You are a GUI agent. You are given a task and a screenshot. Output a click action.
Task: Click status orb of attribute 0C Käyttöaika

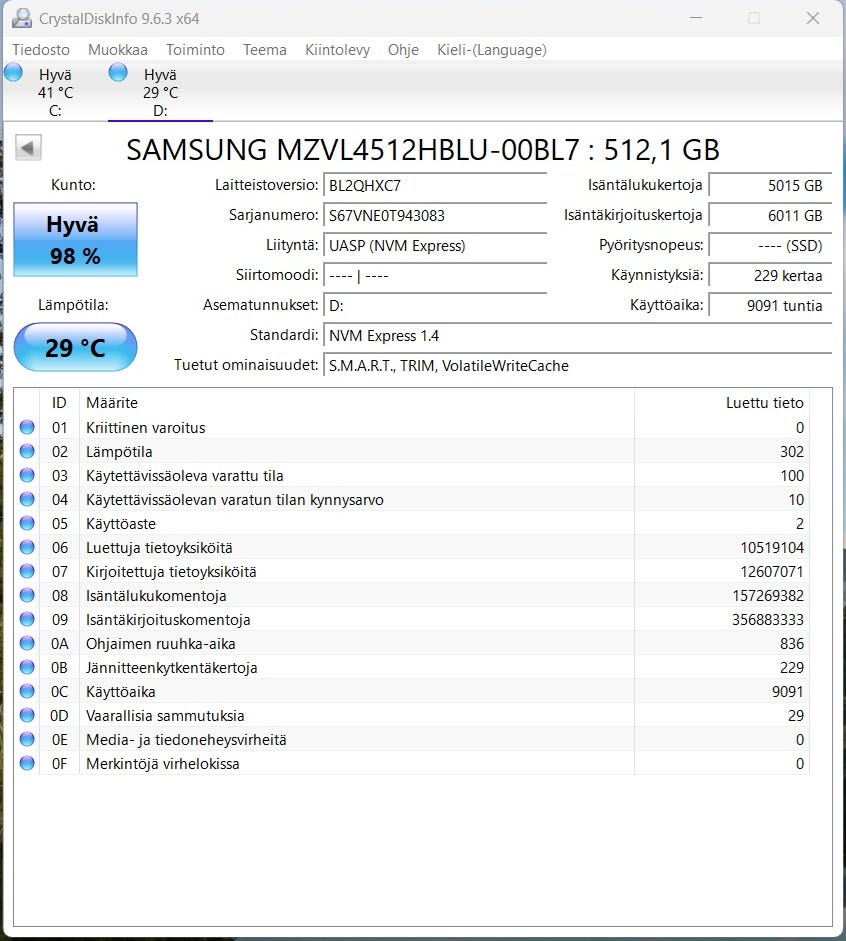point(27,691)
